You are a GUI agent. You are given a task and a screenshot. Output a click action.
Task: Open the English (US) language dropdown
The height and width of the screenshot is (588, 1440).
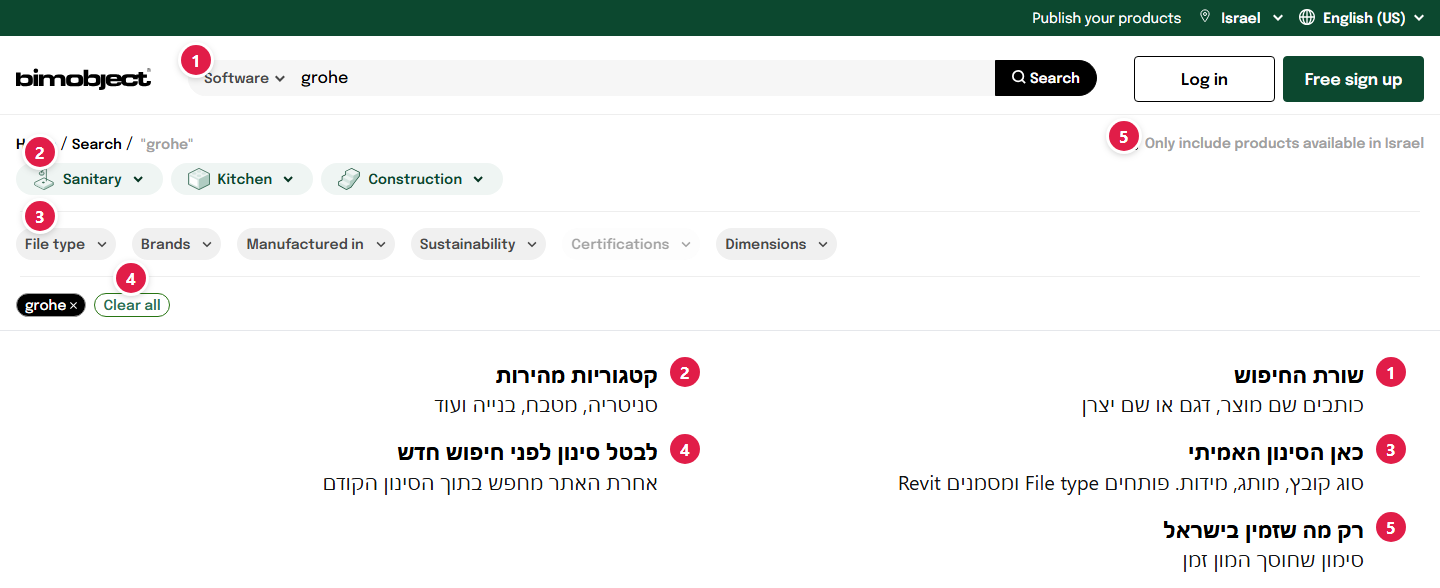click(1373, 18)
